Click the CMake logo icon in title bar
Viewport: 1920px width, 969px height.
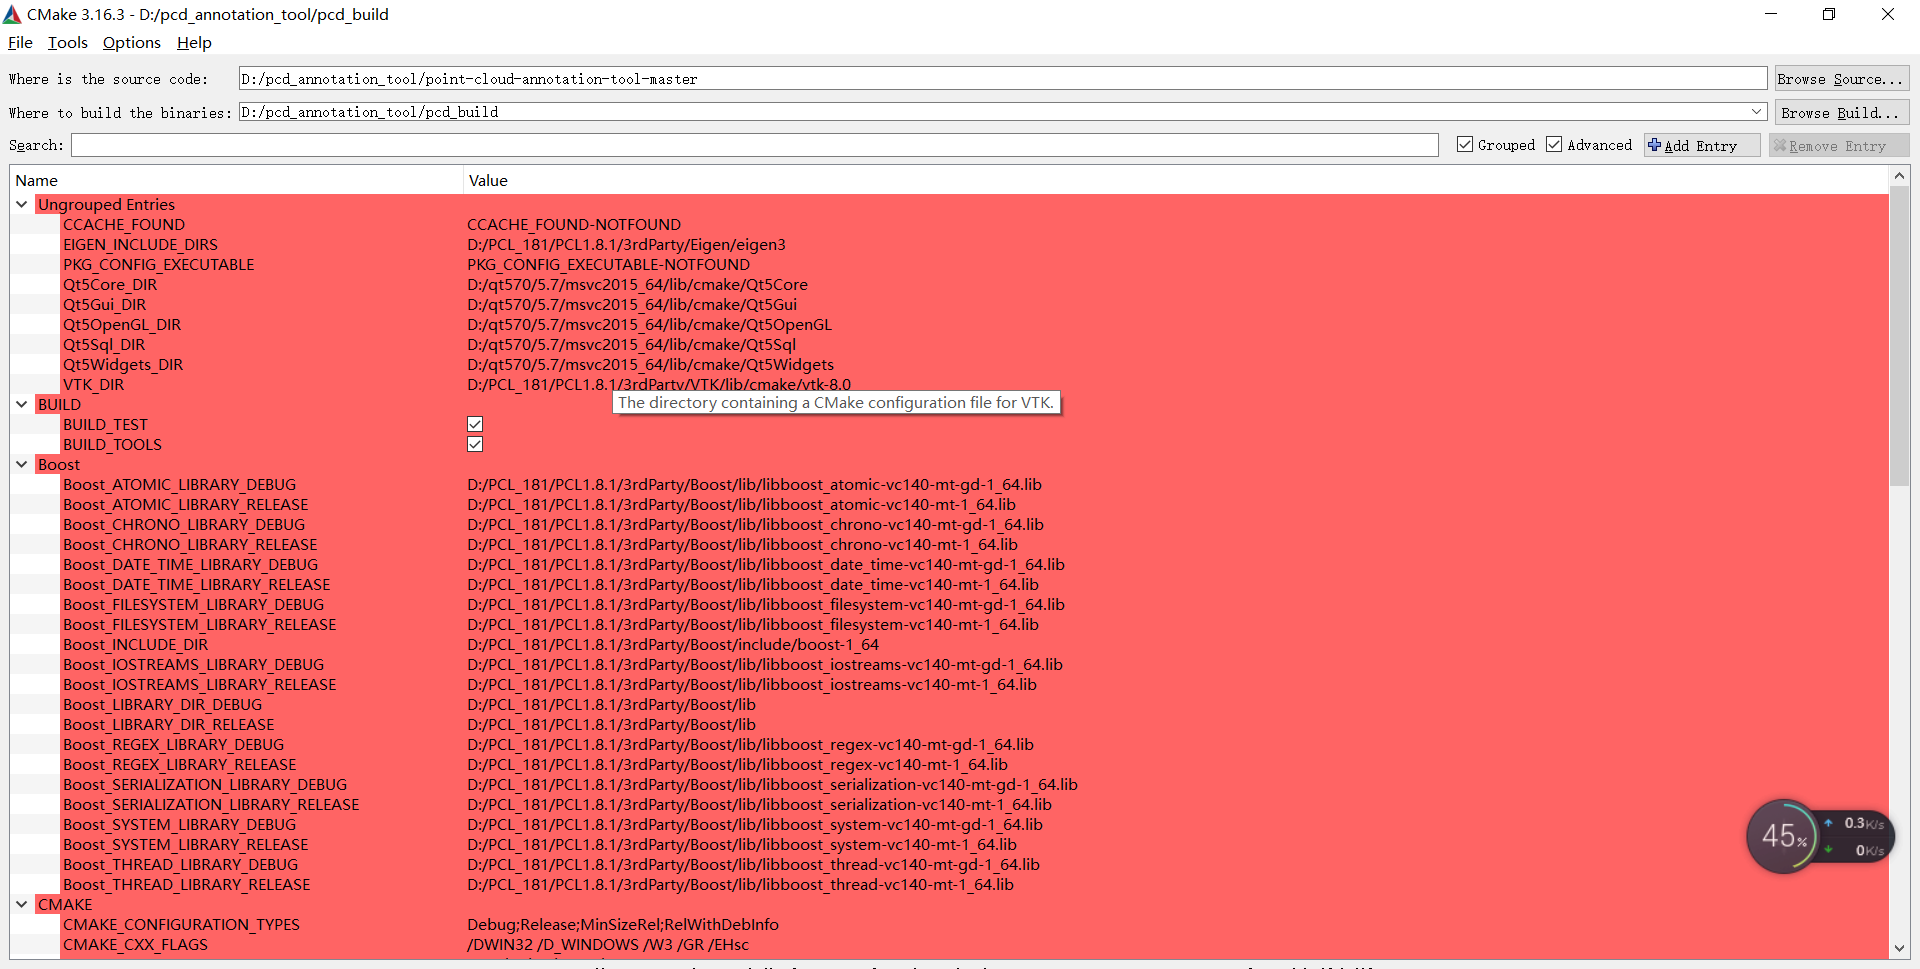pyautogui.click(x=12, y=14)
